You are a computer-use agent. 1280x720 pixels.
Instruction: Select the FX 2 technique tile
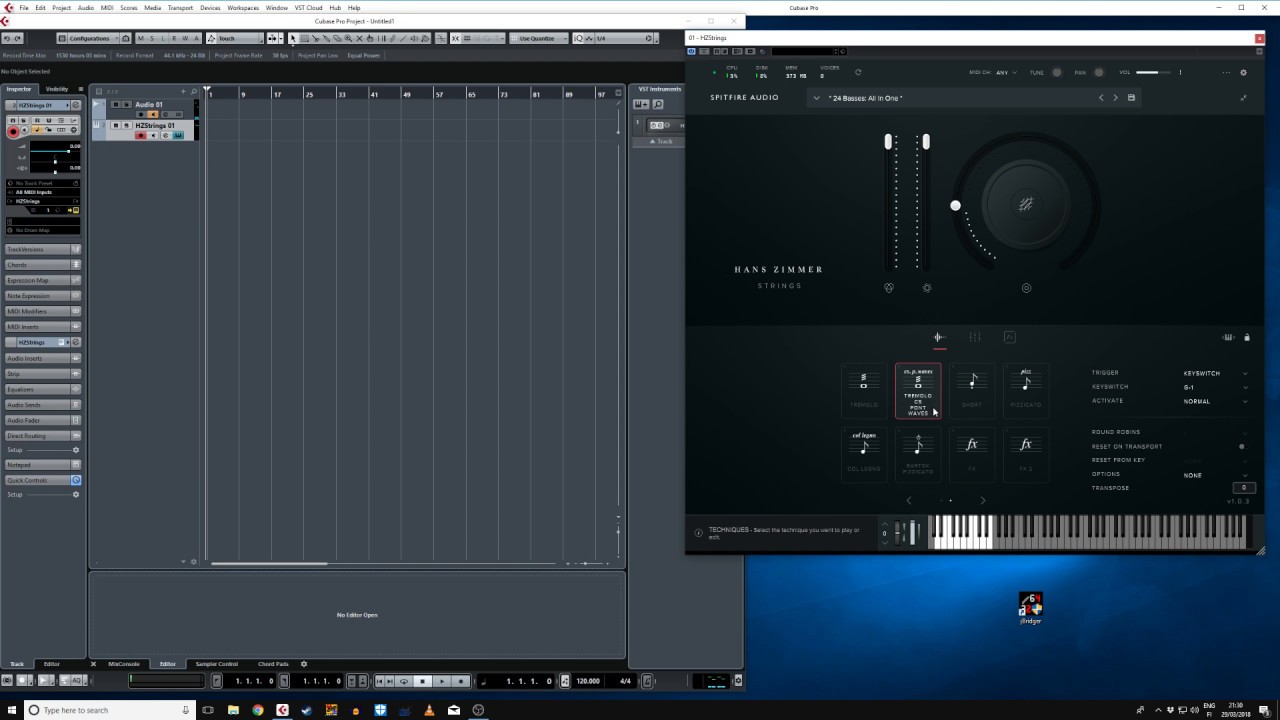tap(1025, 453)
